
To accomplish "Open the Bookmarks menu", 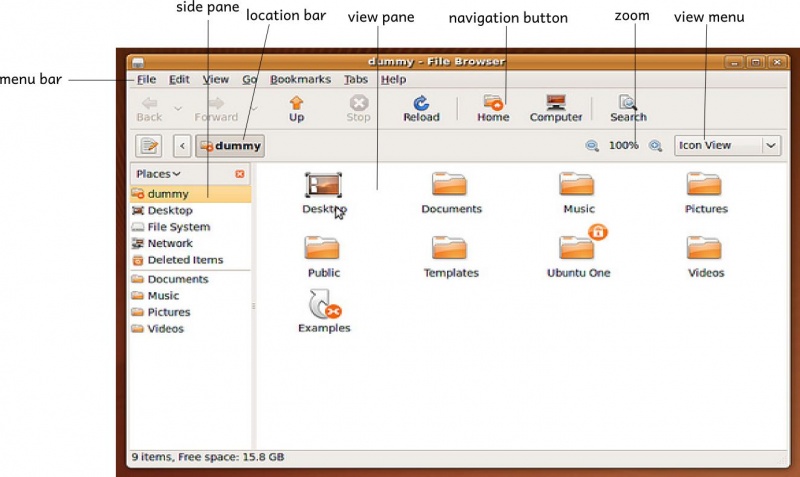I will [x=300, y=79].
